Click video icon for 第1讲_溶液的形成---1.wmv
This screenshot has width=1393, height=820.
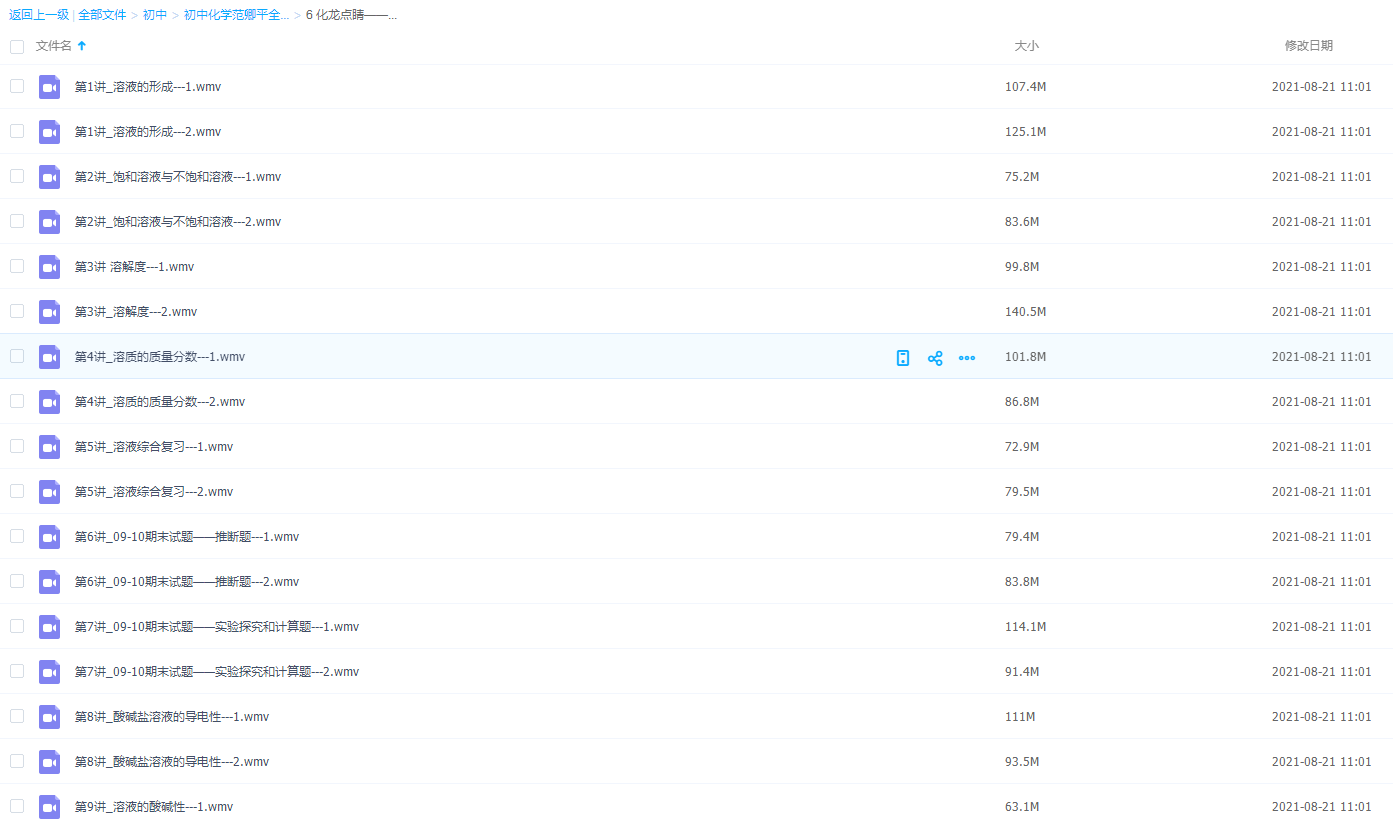pyautogui.click(x=50, y=87)
